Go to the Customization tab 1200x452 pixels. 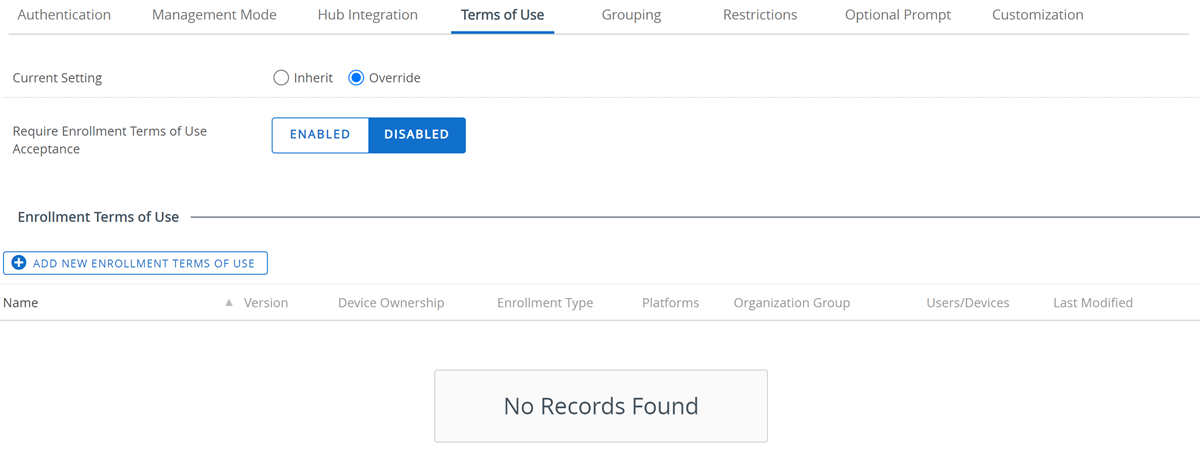click(1037, 15)
